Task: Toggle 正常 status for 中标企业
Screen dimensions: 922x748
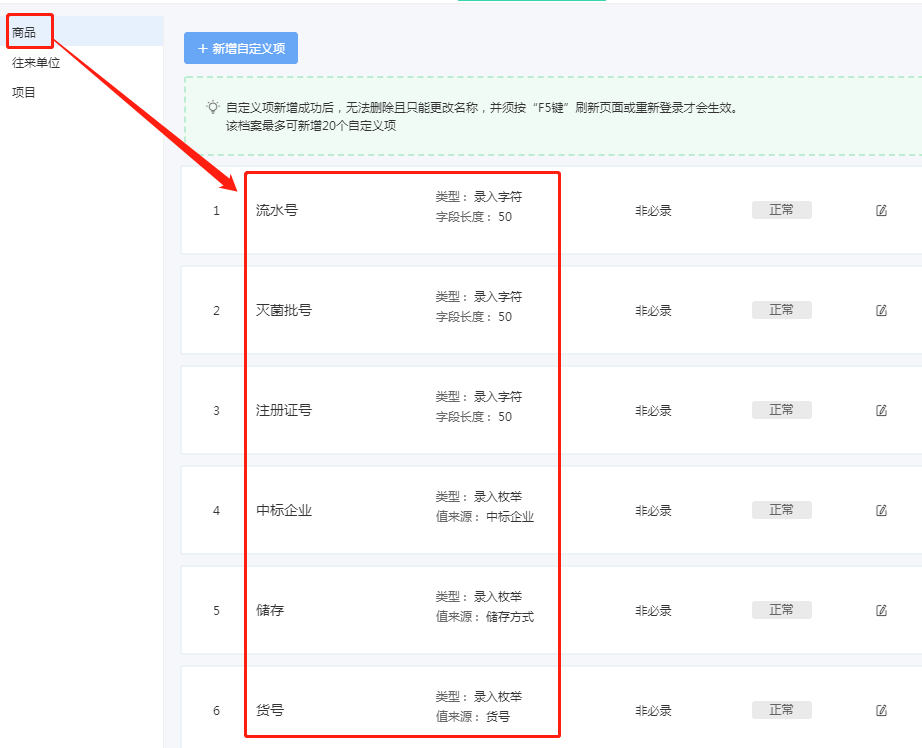Action: (781, 510)
